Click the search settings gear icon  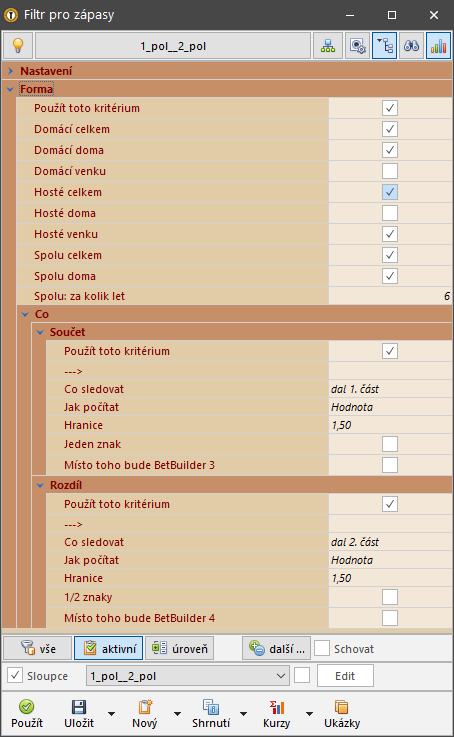point(358,46)
